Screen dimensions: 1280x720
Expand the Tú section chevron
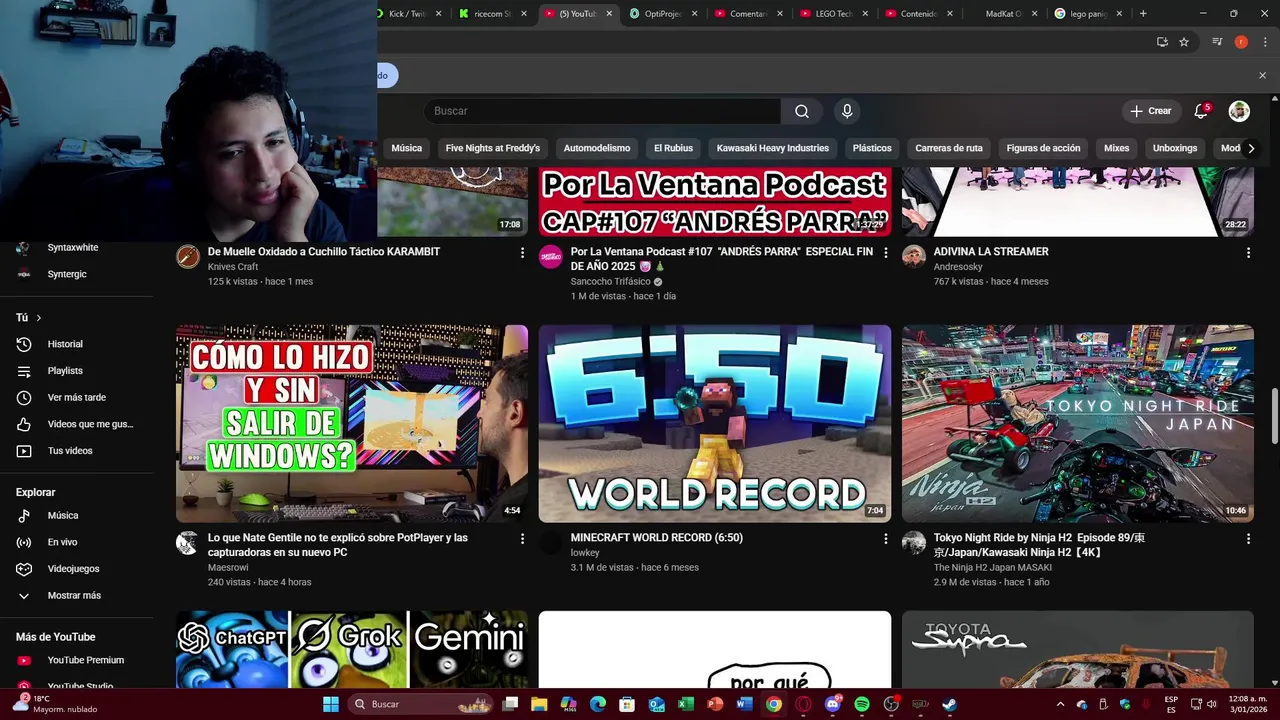[x=39, y=318]
